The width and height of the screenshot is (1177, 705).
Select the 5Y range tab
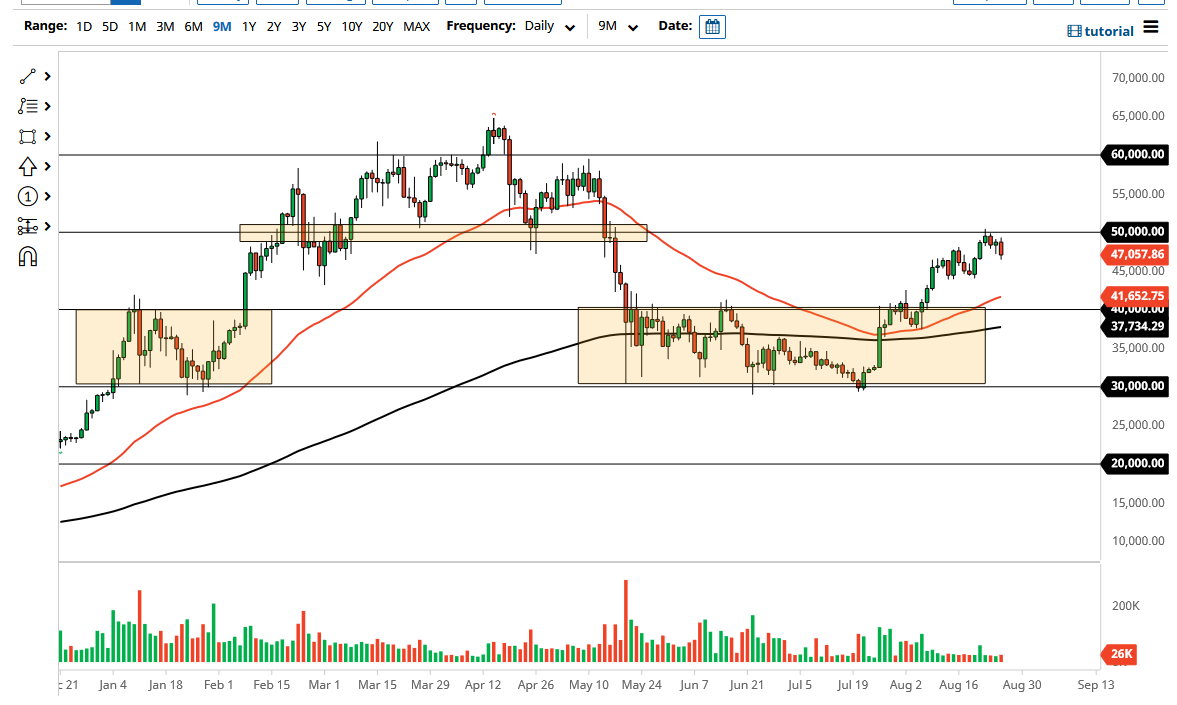322,27
